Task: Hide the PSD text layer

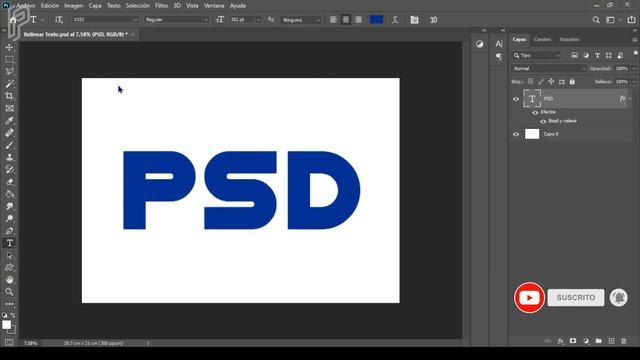Action: [x=516, y=99]
